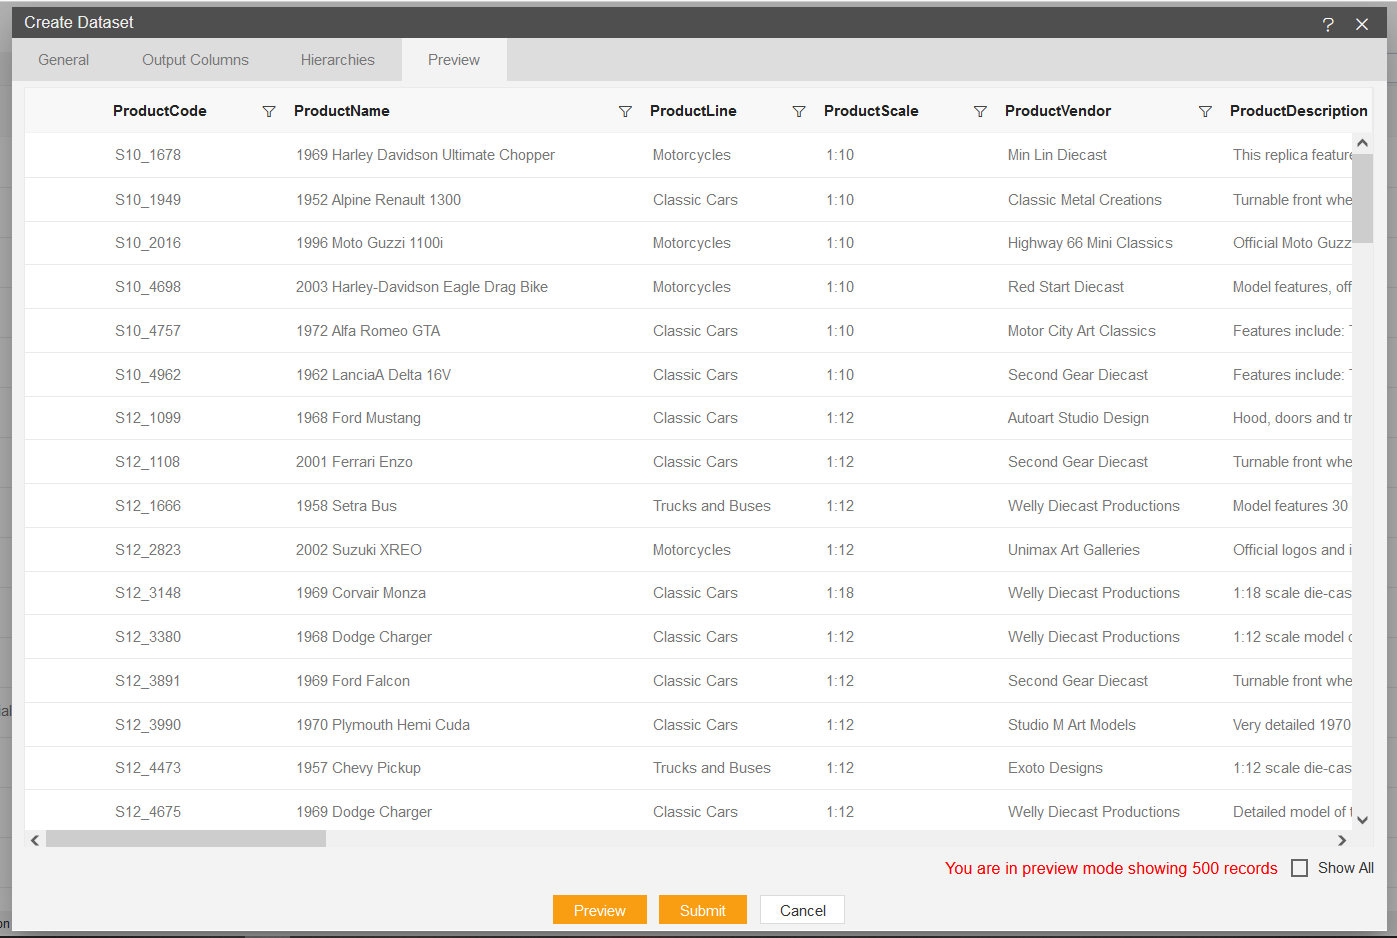Switch to the General tab

click(64, 60)
